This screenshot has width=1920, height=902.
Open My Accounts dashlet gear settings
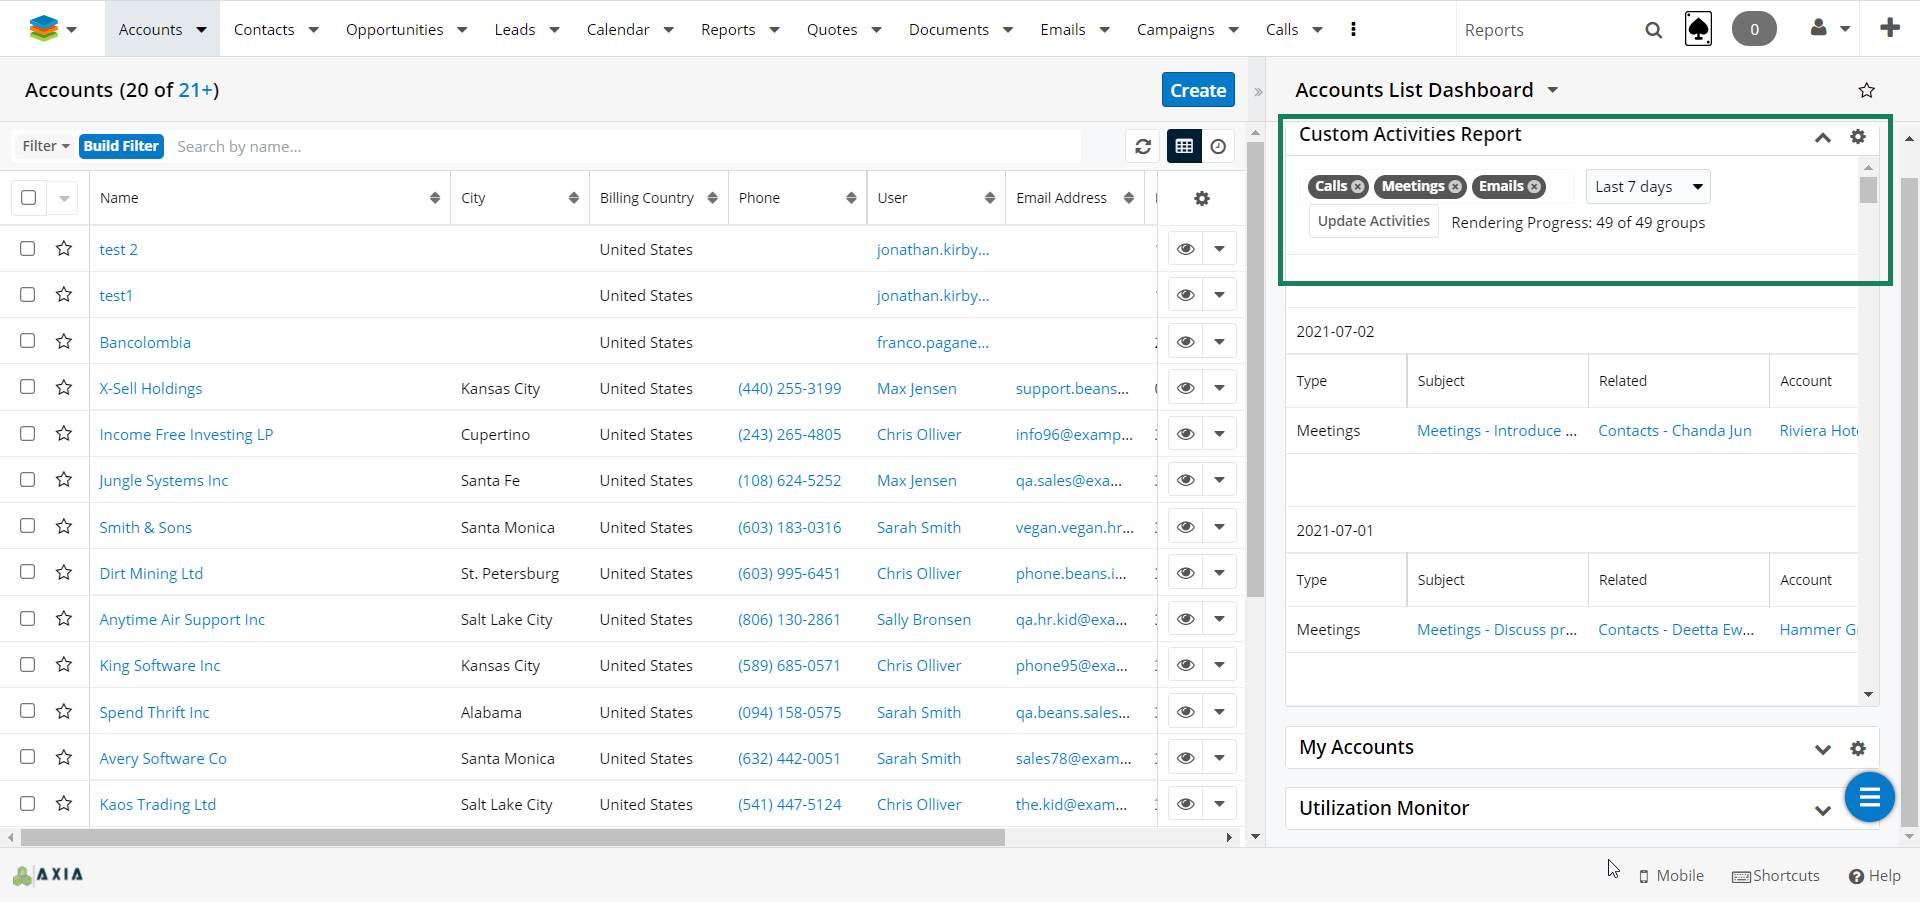tap(1858, 748)
